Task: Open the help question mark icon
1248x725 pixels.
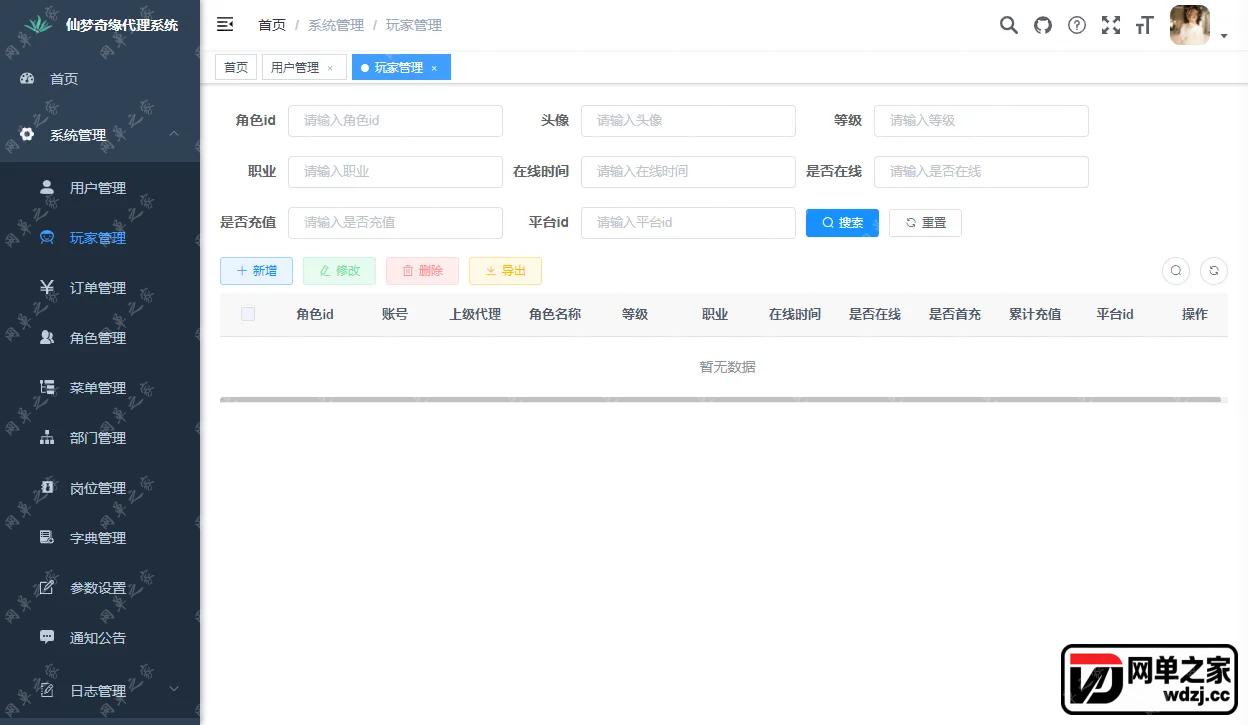Action: click(1077, 26)
